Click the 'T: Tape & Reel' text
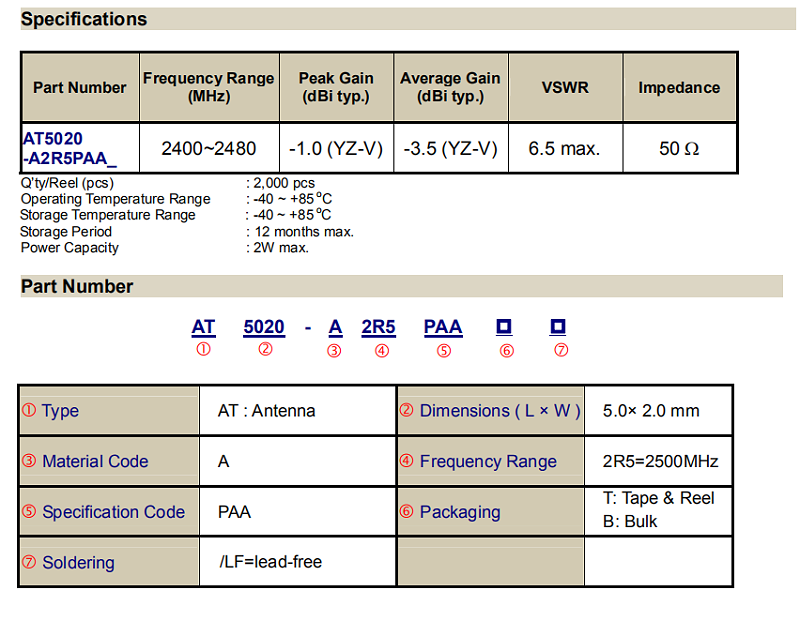 click(x=658, y=498)
